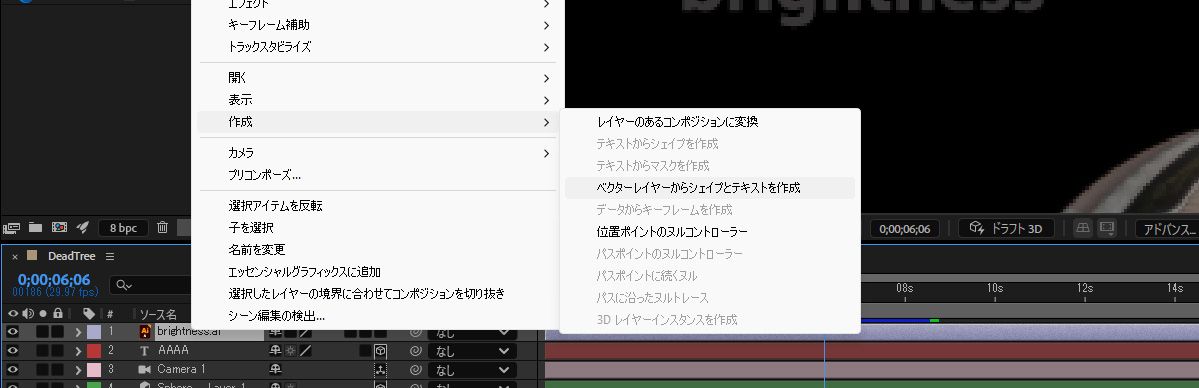Click the new composition icon
Screen dimensions: 1199x388
pyautogui.click(x=59, y=227)
